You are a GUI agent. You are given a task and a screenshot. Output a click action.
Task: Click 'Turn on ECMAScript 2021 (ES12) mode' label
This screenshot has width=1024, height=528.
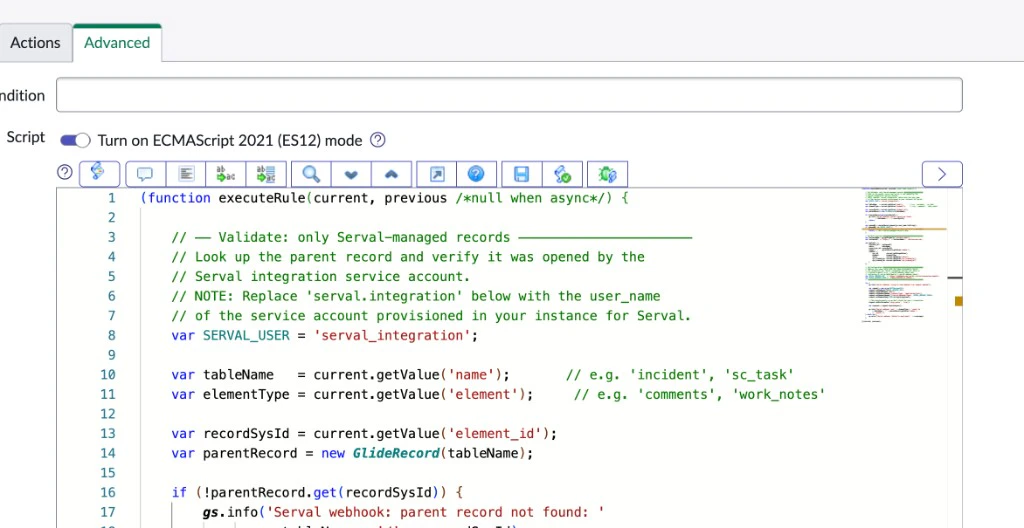(230, 140)
